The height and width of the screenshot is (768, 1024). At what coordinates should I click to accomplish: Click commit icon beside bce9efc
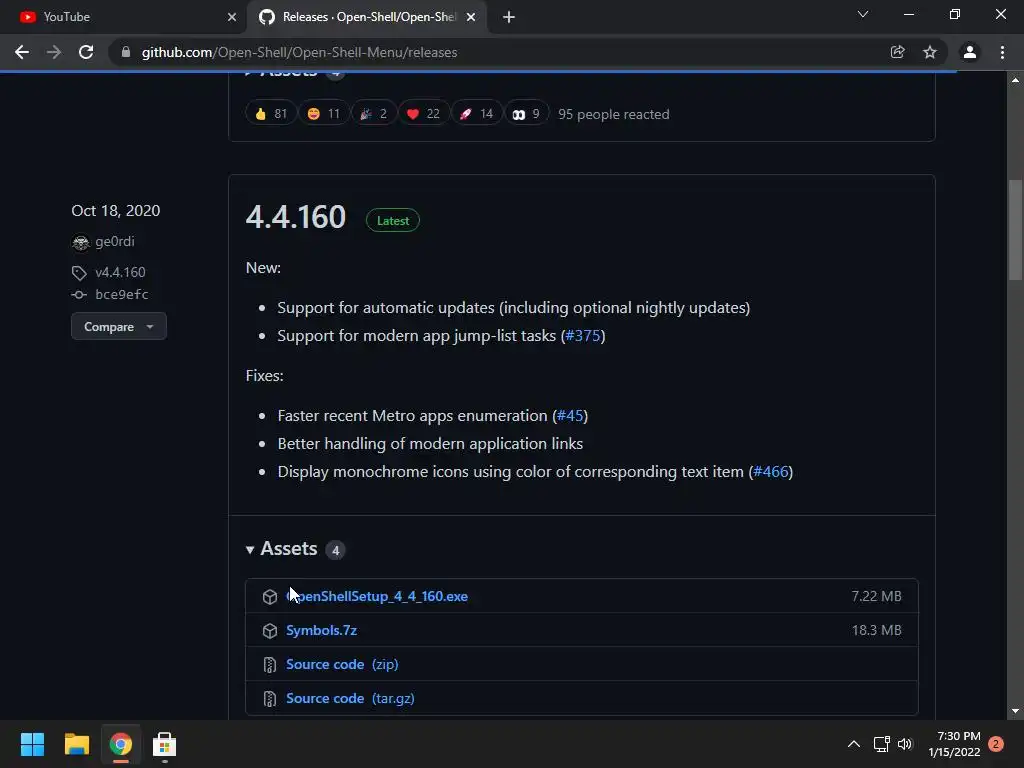tap(79, 295)
